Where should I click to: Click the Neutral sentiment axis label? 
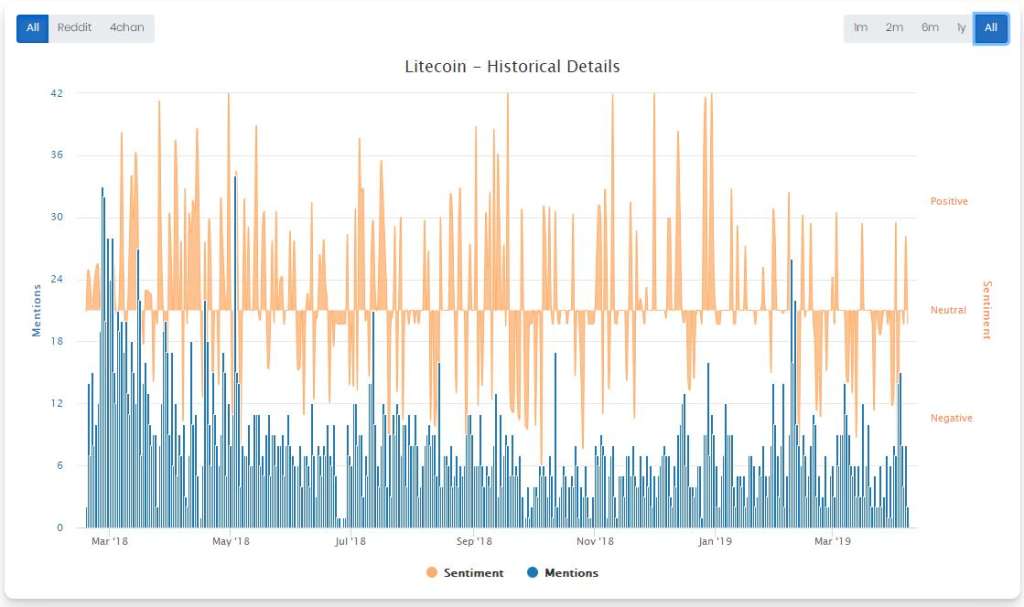pos(948,310)
